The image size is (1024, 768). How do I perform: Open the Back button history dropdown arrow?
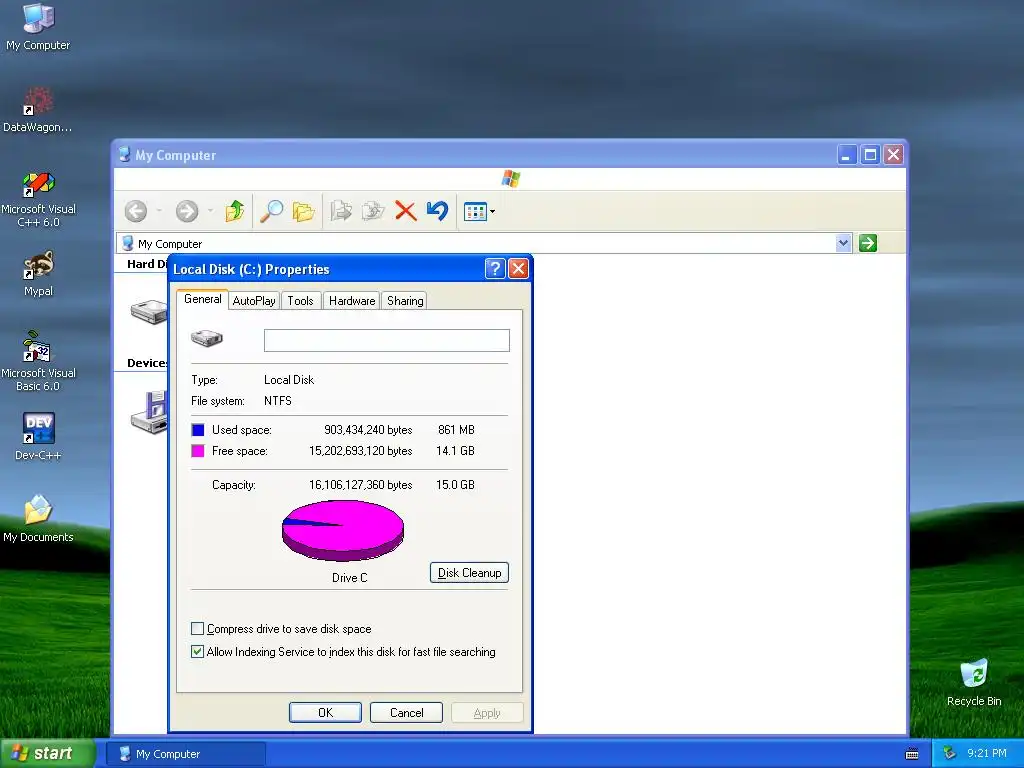tap(159, 211)
